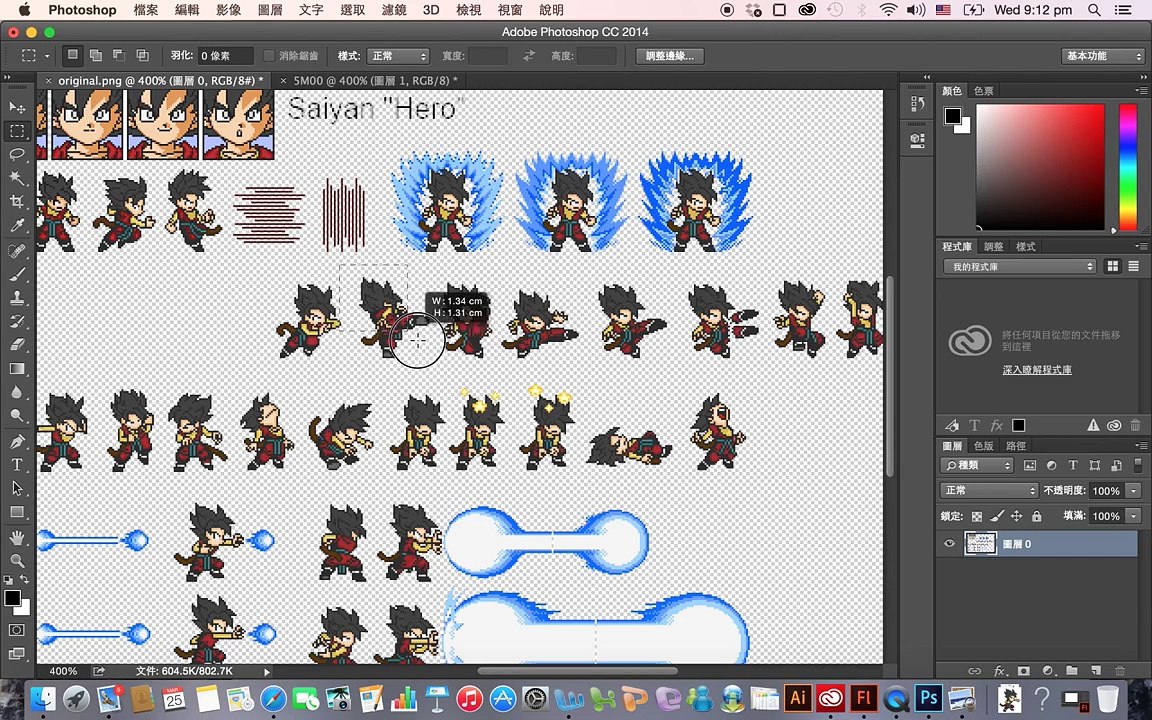The width and height of the screenshot is (1152, 720).
Task: Open the 樣式 style dropdown in options bar
Action: 397,56
